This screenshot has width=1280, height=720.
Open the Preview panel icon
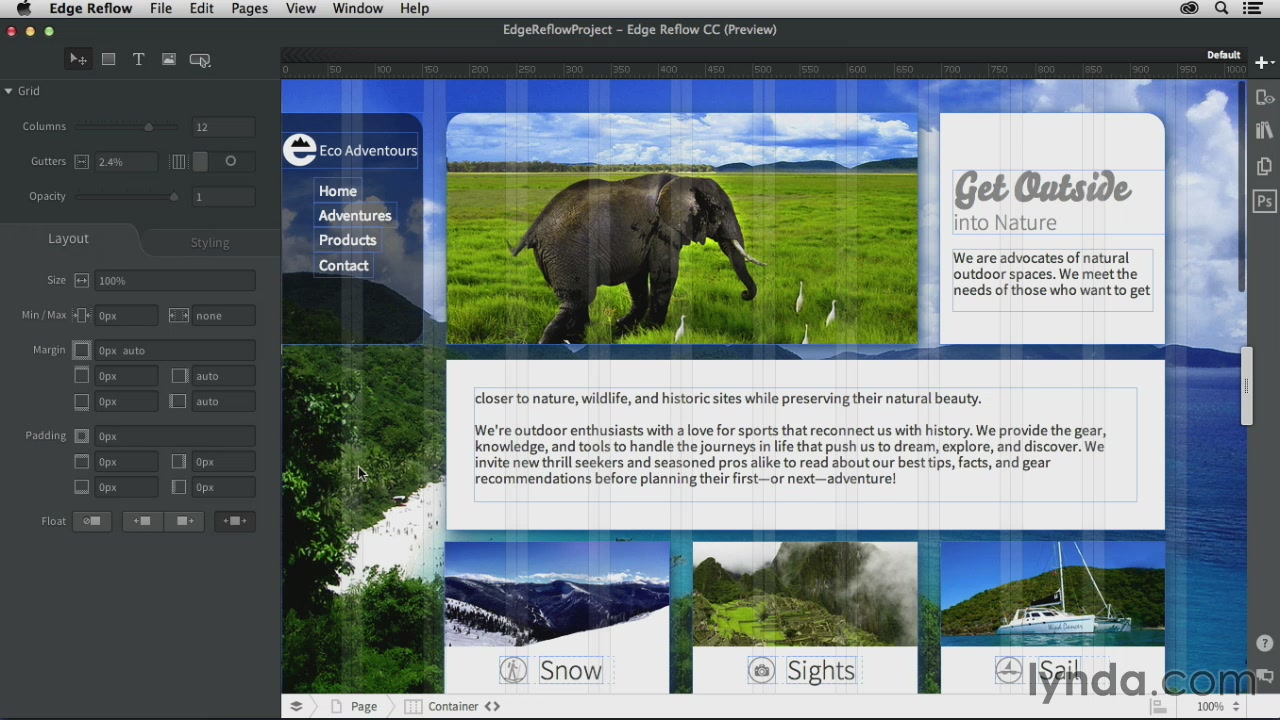(x=1264, y=97)
